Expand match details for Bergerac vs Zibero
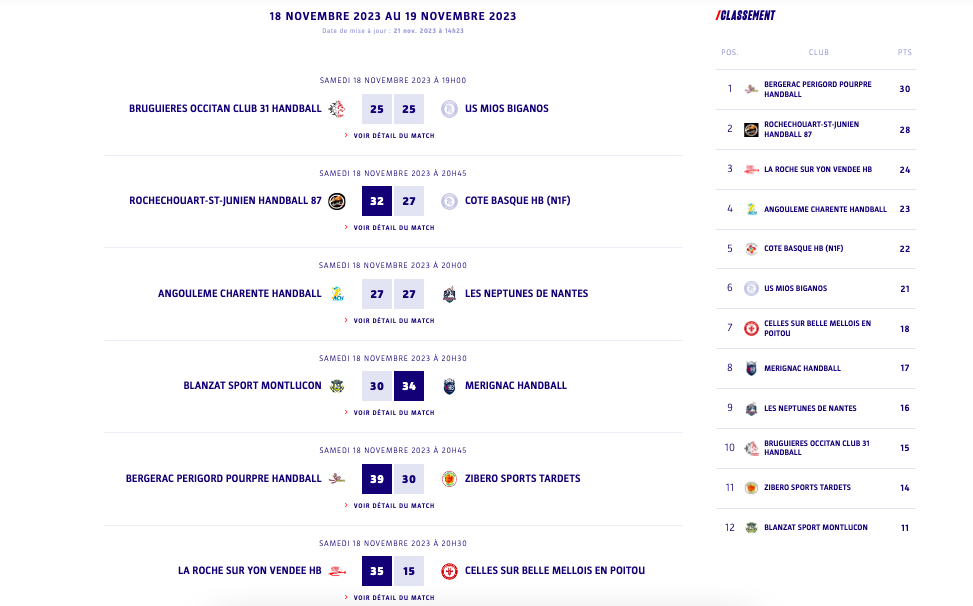 393,505
